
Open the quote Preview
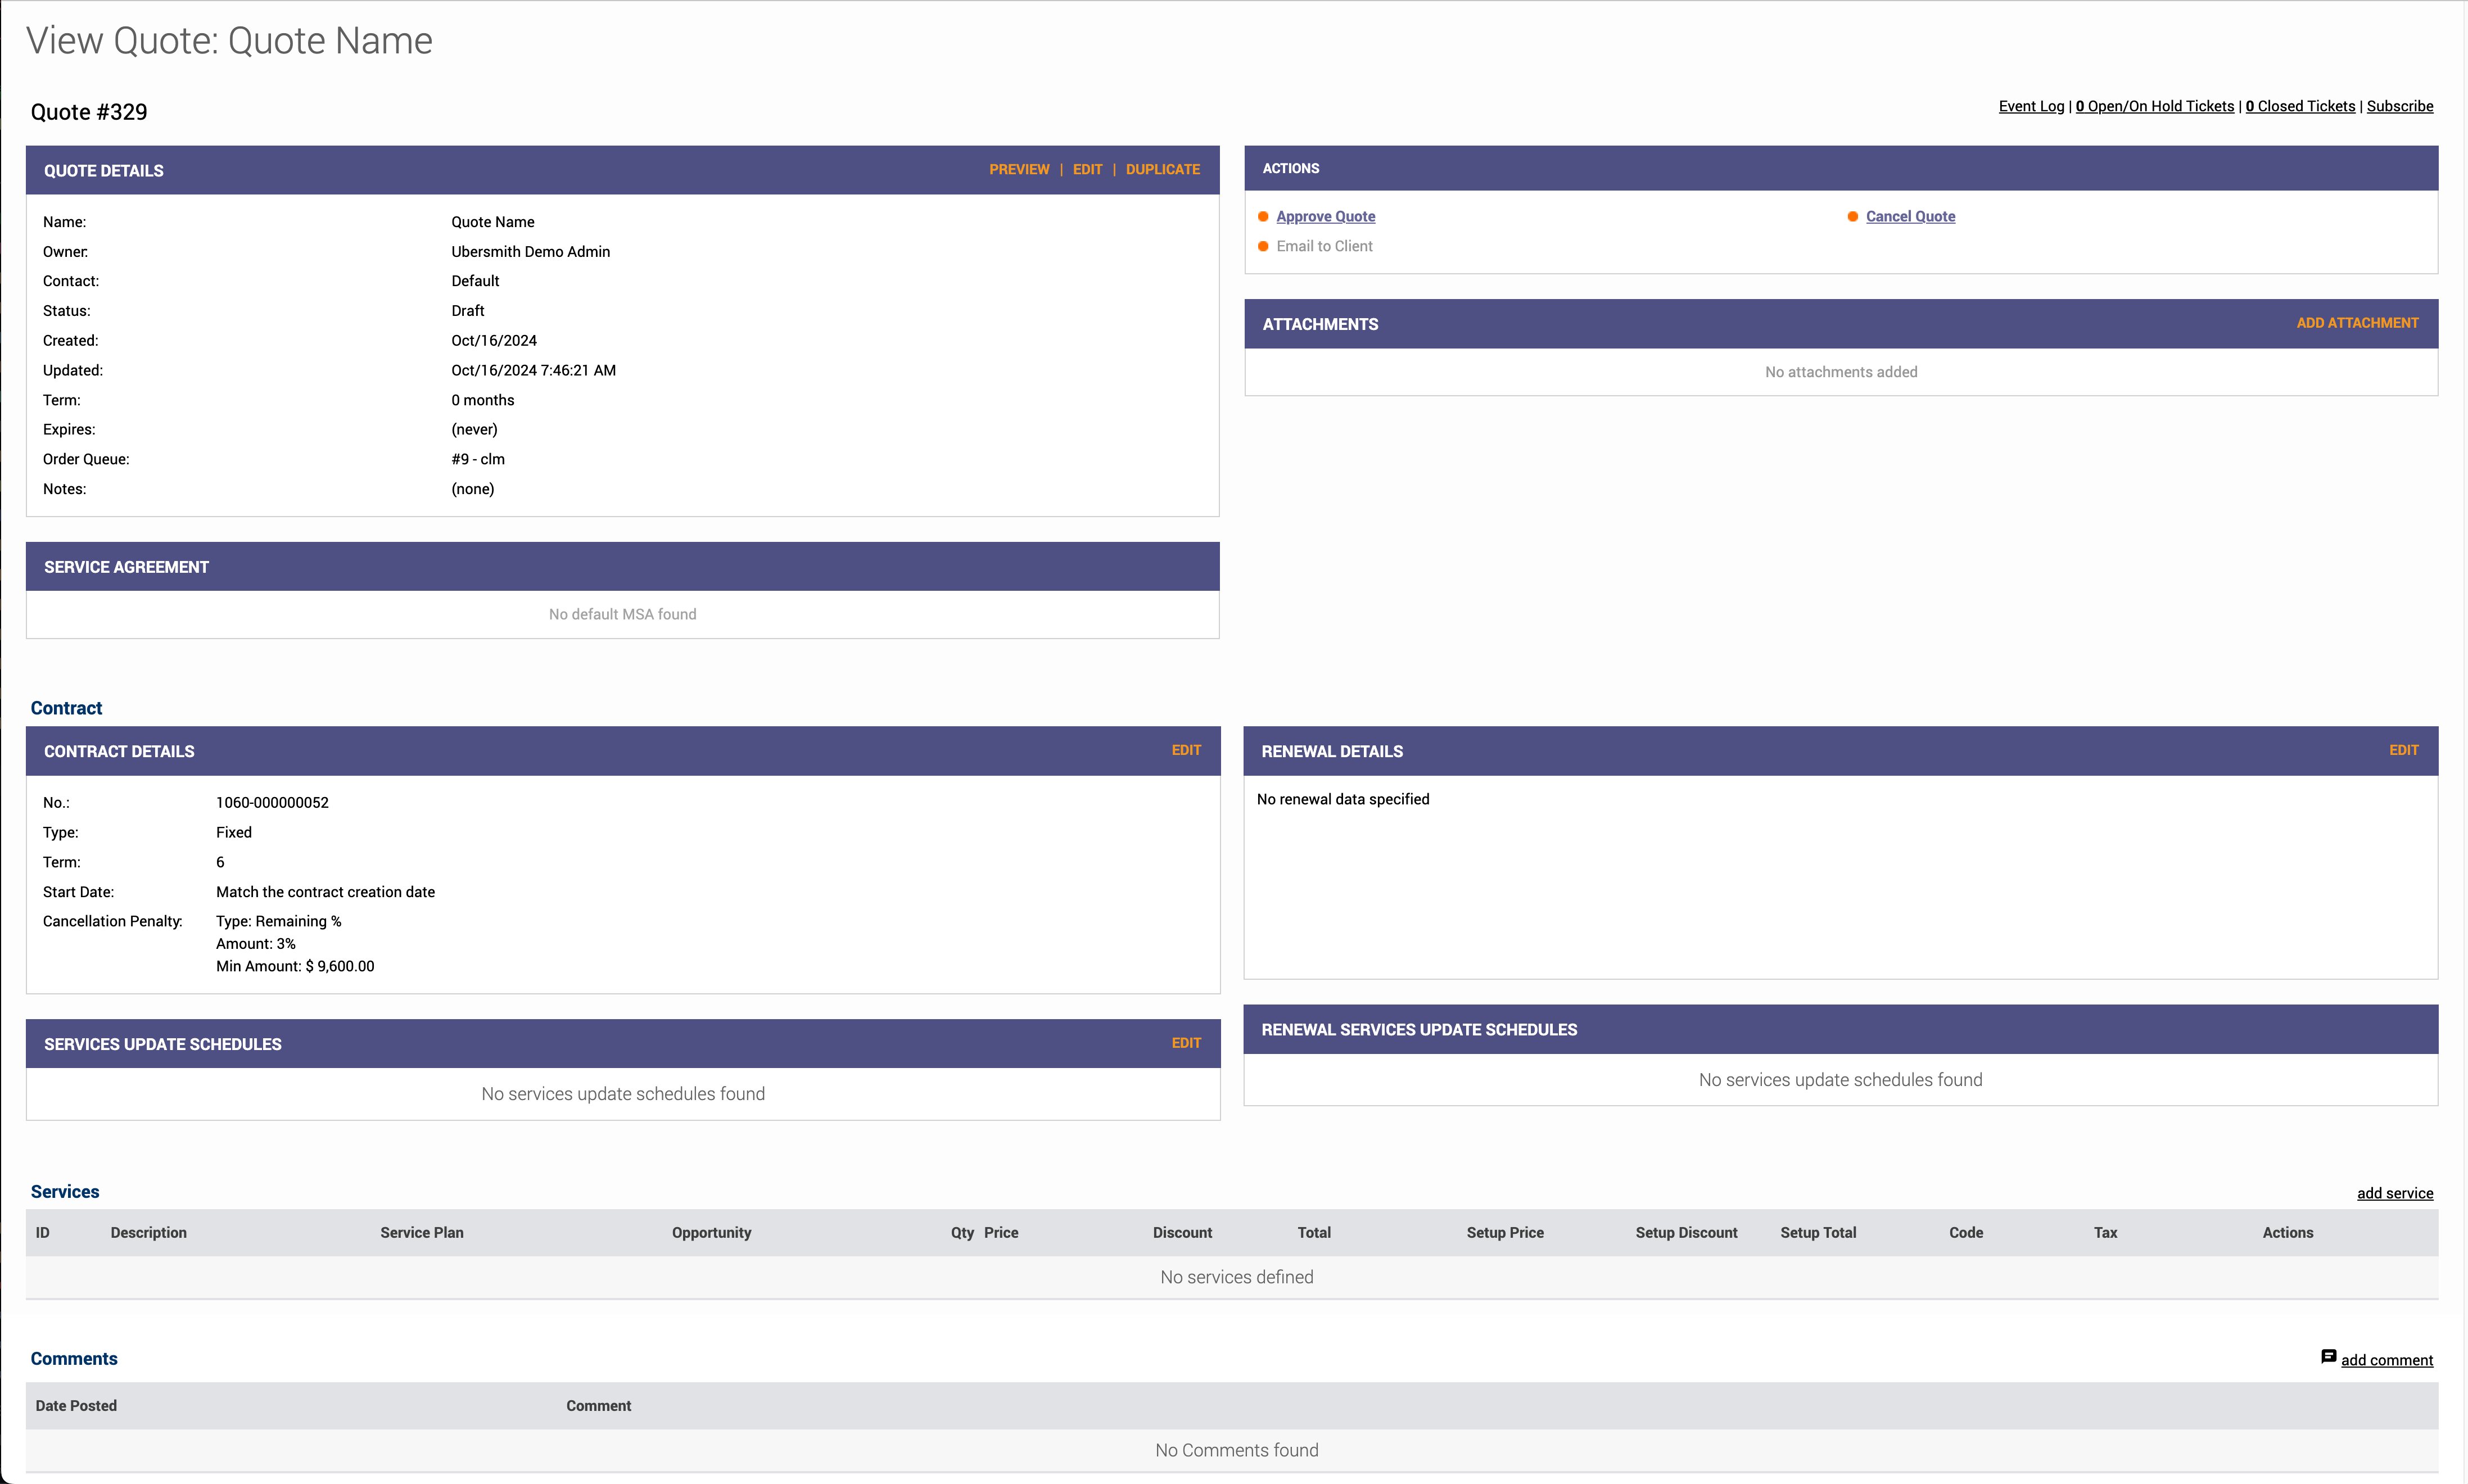[x=1019, y=170]
